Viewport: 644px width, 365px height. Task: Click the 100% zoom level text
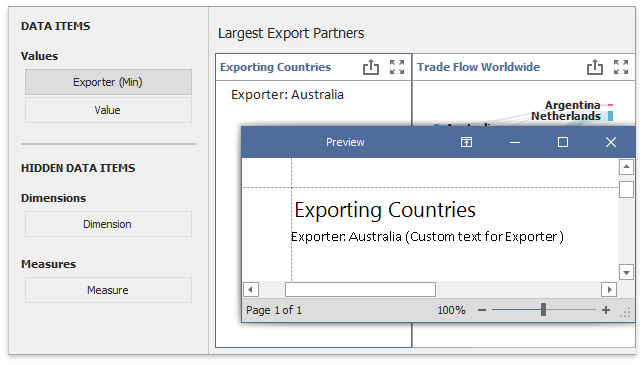(451, 310)
